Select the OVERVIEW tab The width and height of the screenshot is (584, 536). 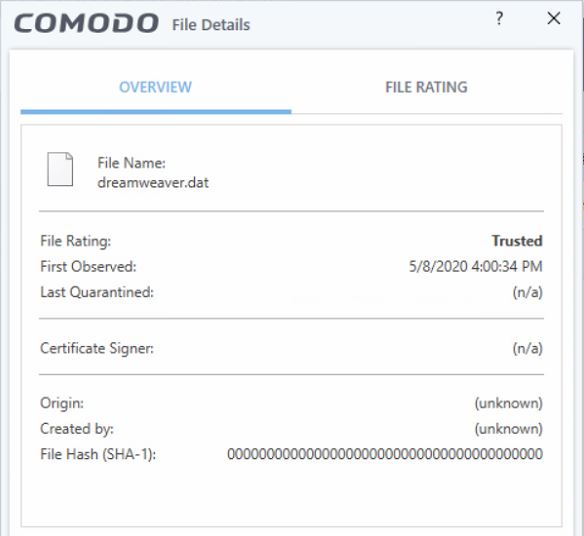click(155, 87)
